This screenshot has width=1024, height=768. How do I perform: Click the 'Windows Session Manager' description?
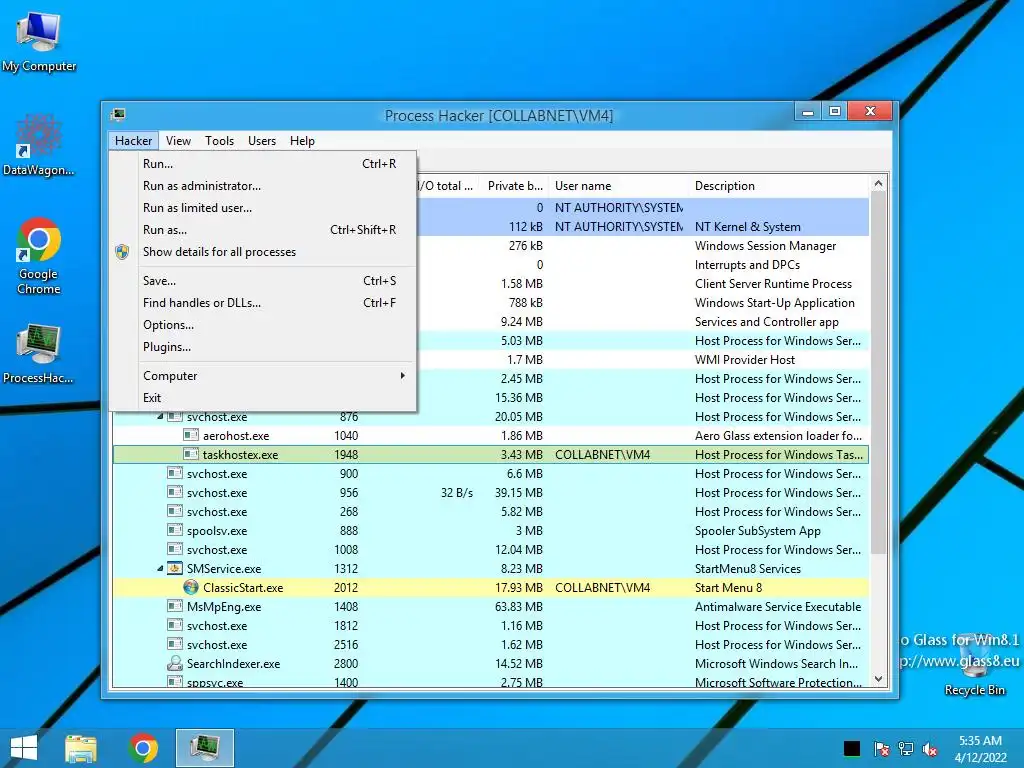coord(765,246)
